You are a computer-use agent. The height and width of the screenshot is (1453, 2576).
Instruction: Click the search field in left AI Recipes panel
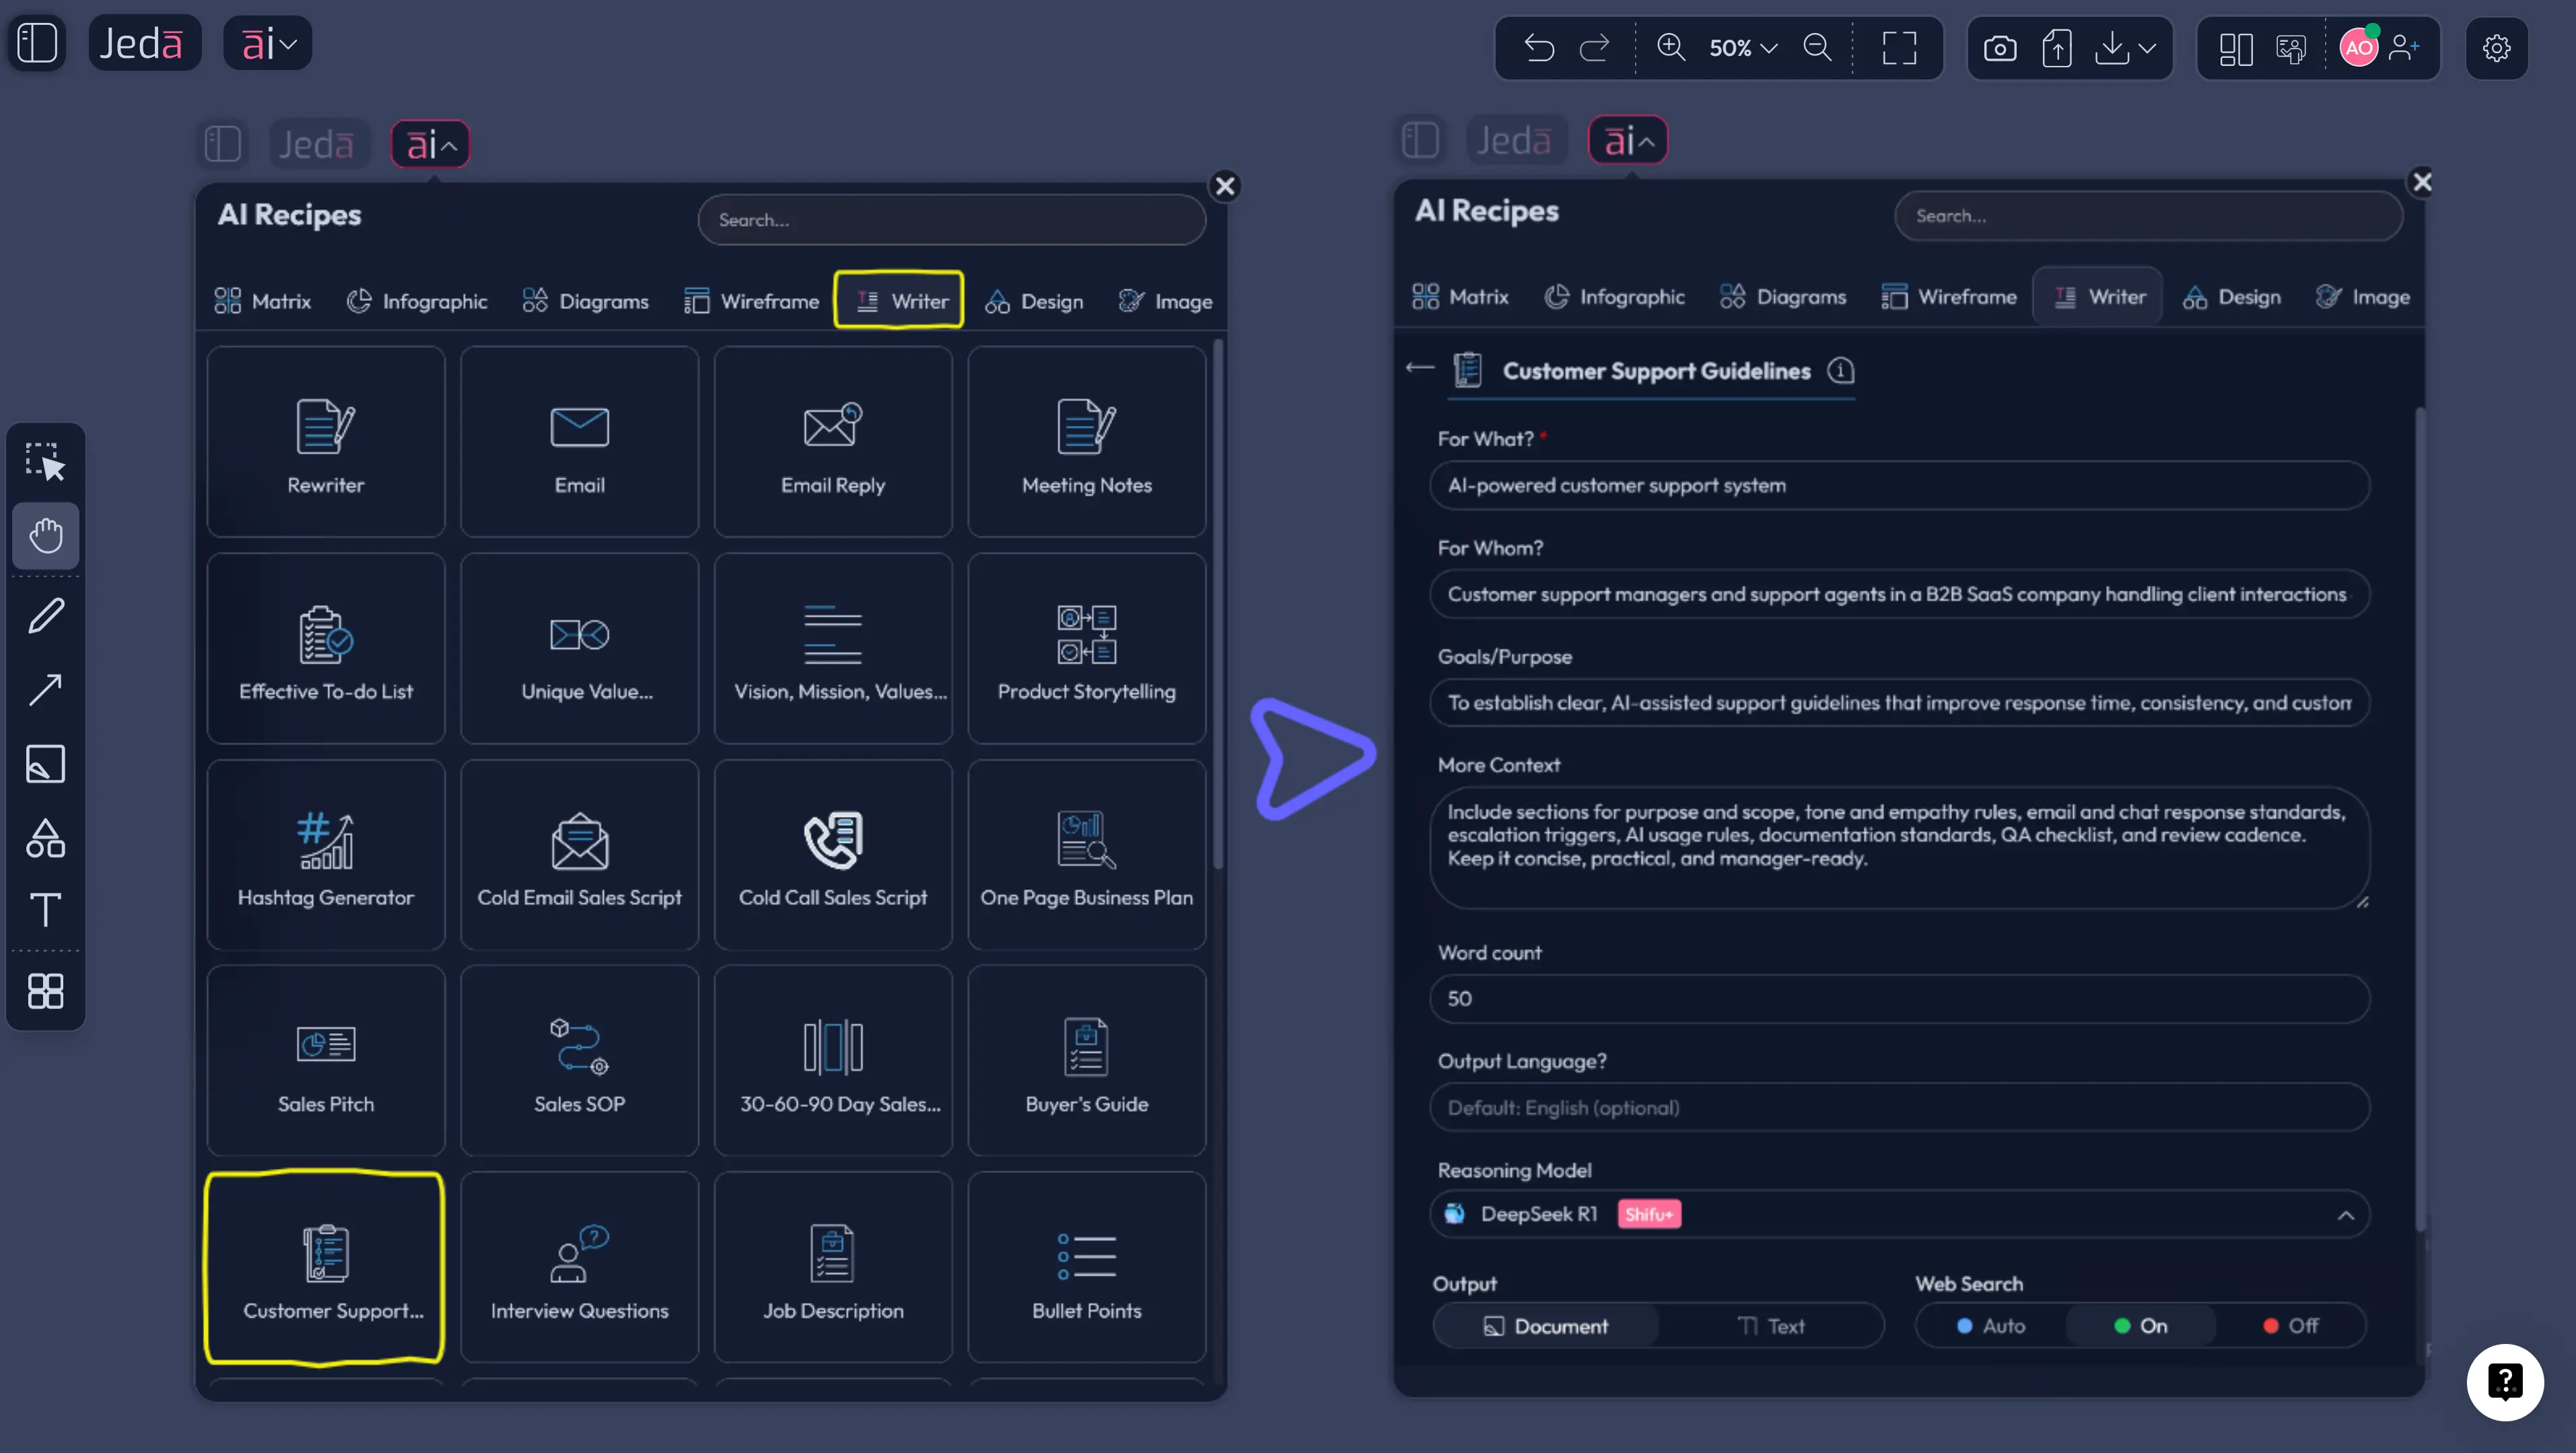point(952,220)
